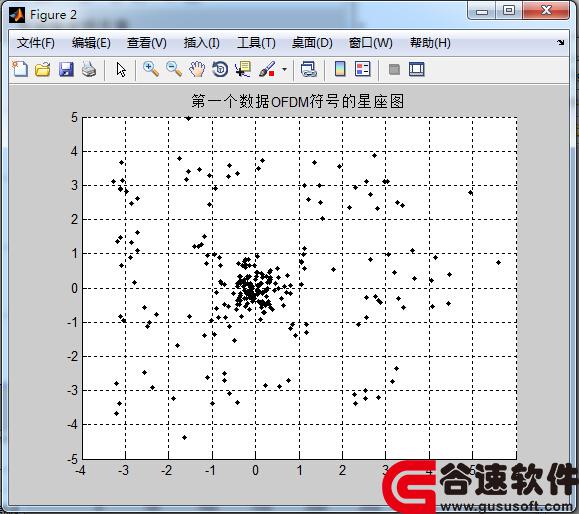Select the Data Cursor tool

243,69
